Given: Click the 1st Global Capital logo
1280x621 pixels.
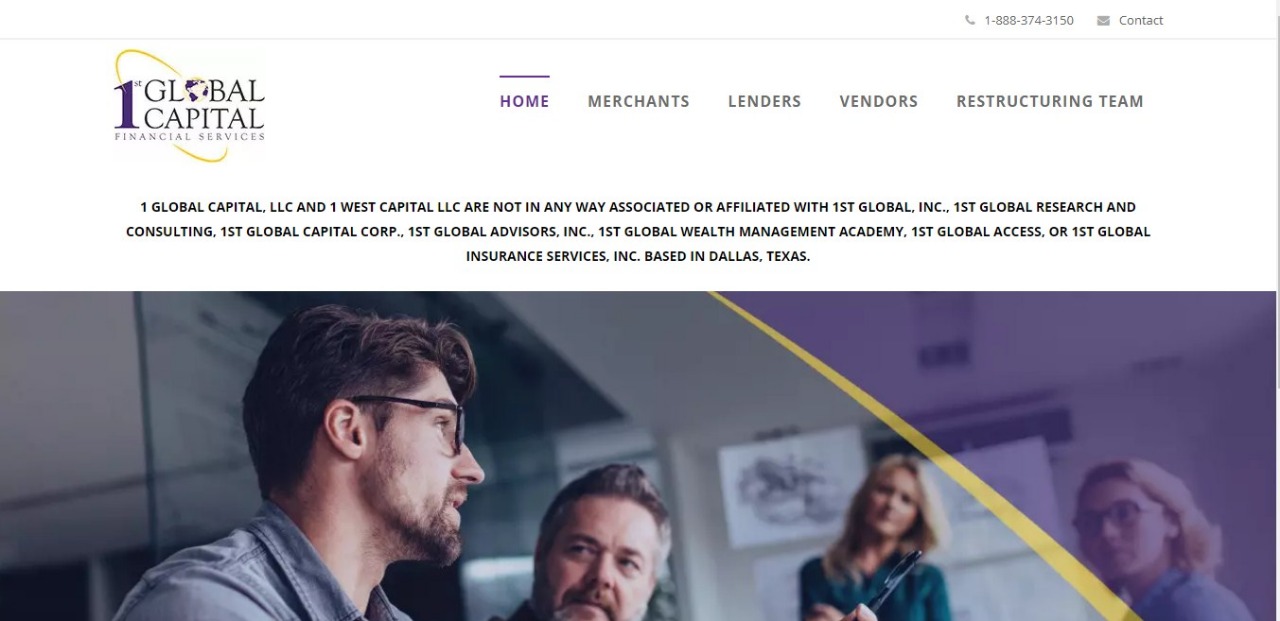Looking at the screenshot, I should [190, 104].
